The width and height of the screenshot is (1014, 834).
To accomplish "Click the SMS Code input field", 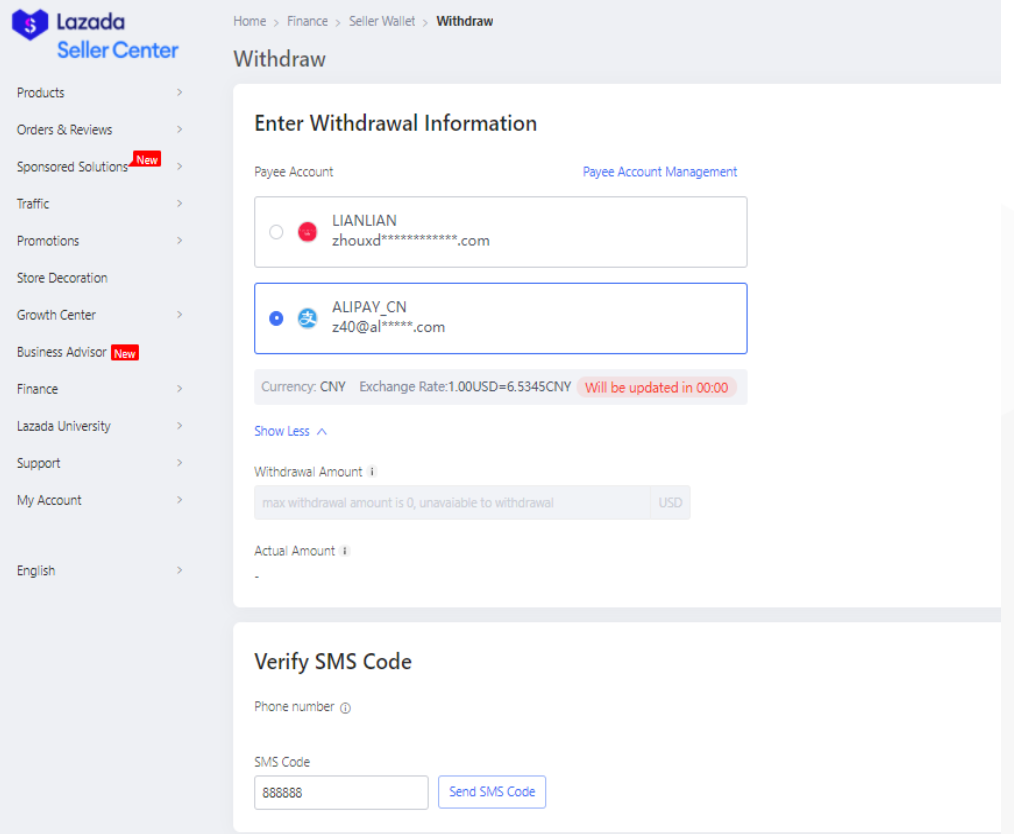I will coord(341,793).
